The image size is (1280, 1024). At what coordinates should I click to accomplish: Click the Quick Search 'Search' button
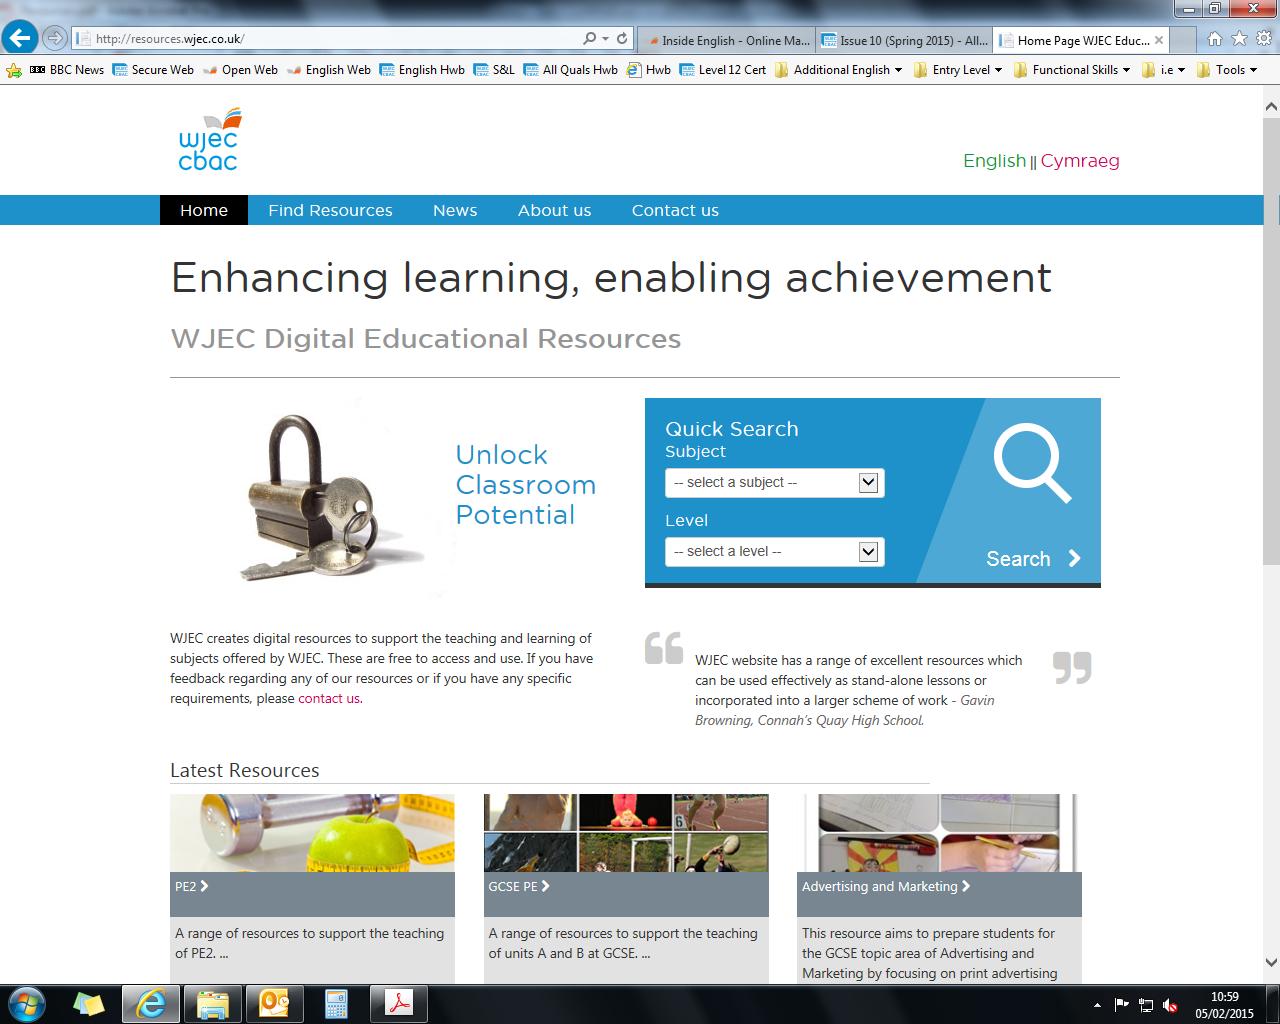click(x=1033, y=558)
